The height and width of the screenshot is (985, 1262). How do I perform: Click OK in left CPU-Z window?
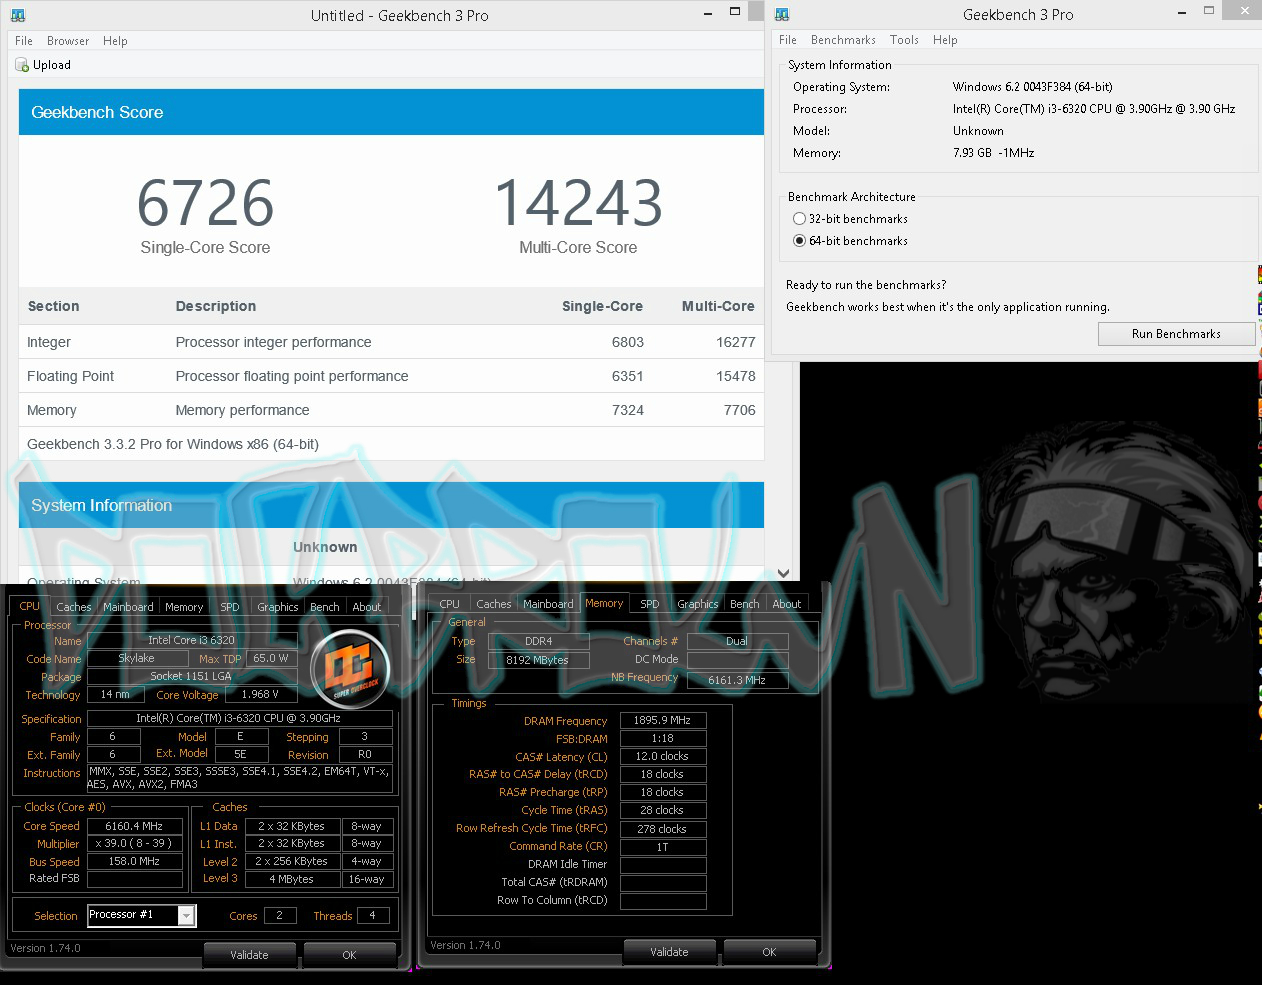click(349, 955)
